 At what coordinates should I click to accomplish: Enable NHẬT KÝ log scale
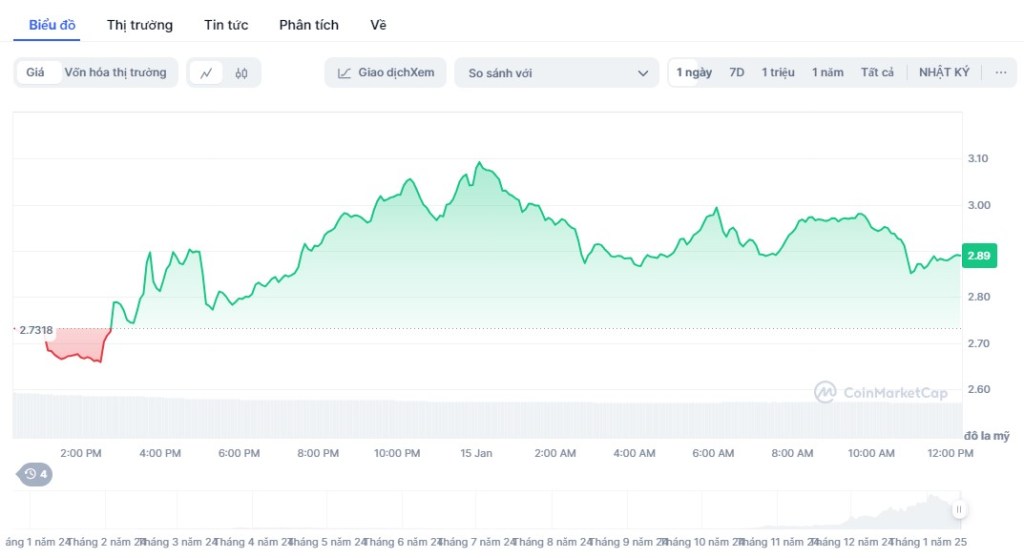click(x=944, y=73)
